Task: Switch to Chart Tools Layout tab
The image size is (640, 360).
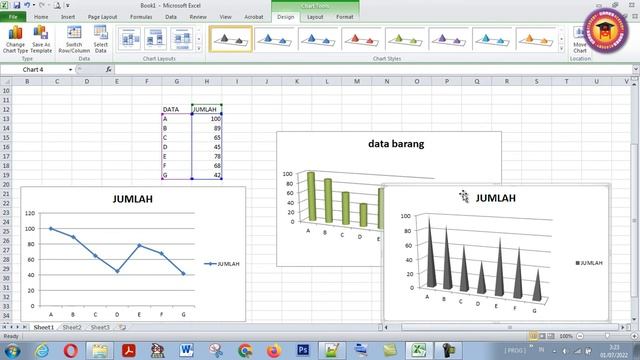Action: pyautogui.click(x=315, y=17)
